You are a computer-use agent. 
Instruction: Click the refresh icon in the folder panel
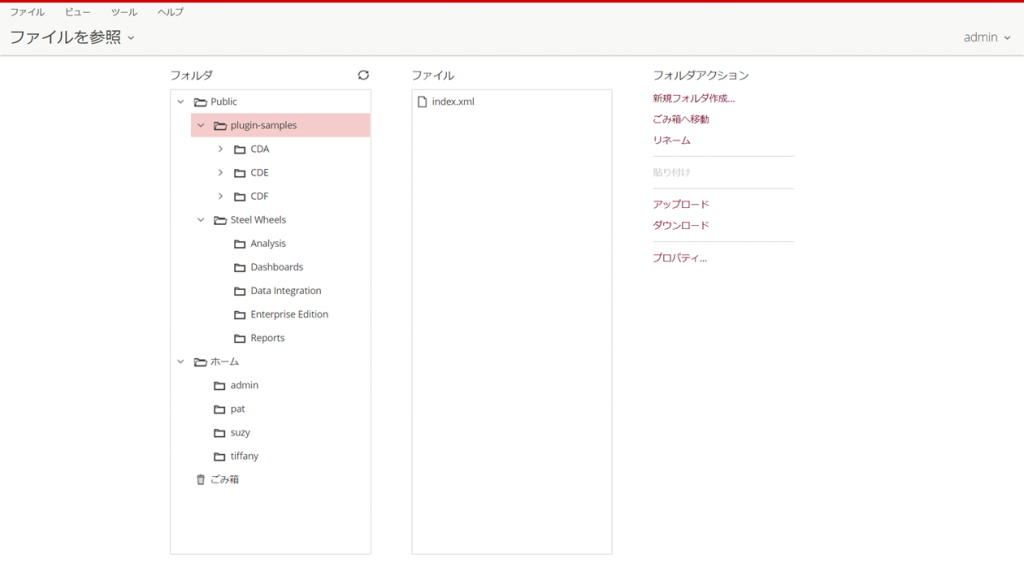(363, 75)
